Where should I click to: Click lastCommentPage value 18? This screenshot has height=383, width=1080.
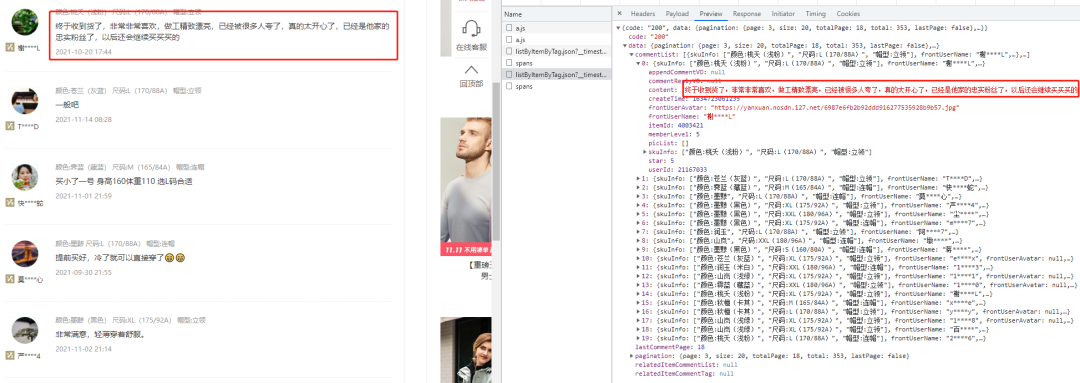pyautogui.click(x=700, y=346)
